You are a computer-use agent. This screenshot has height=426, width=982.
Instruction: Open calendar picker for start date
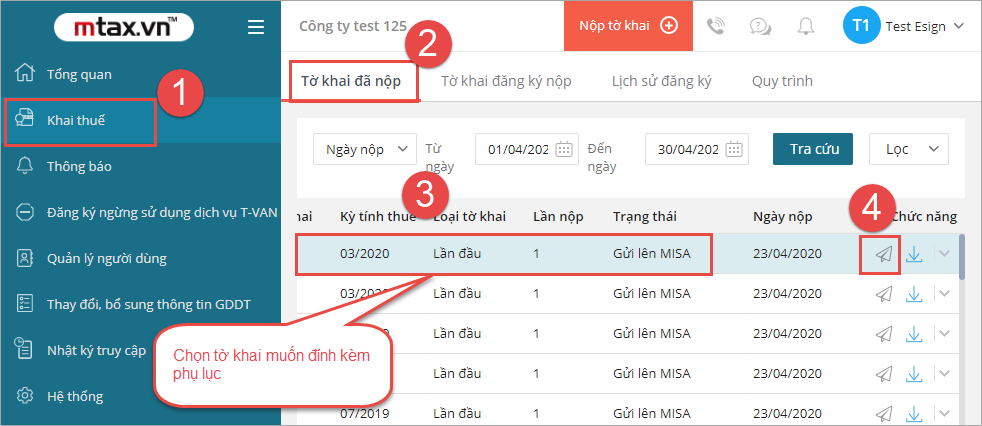[x=564, y=149]
